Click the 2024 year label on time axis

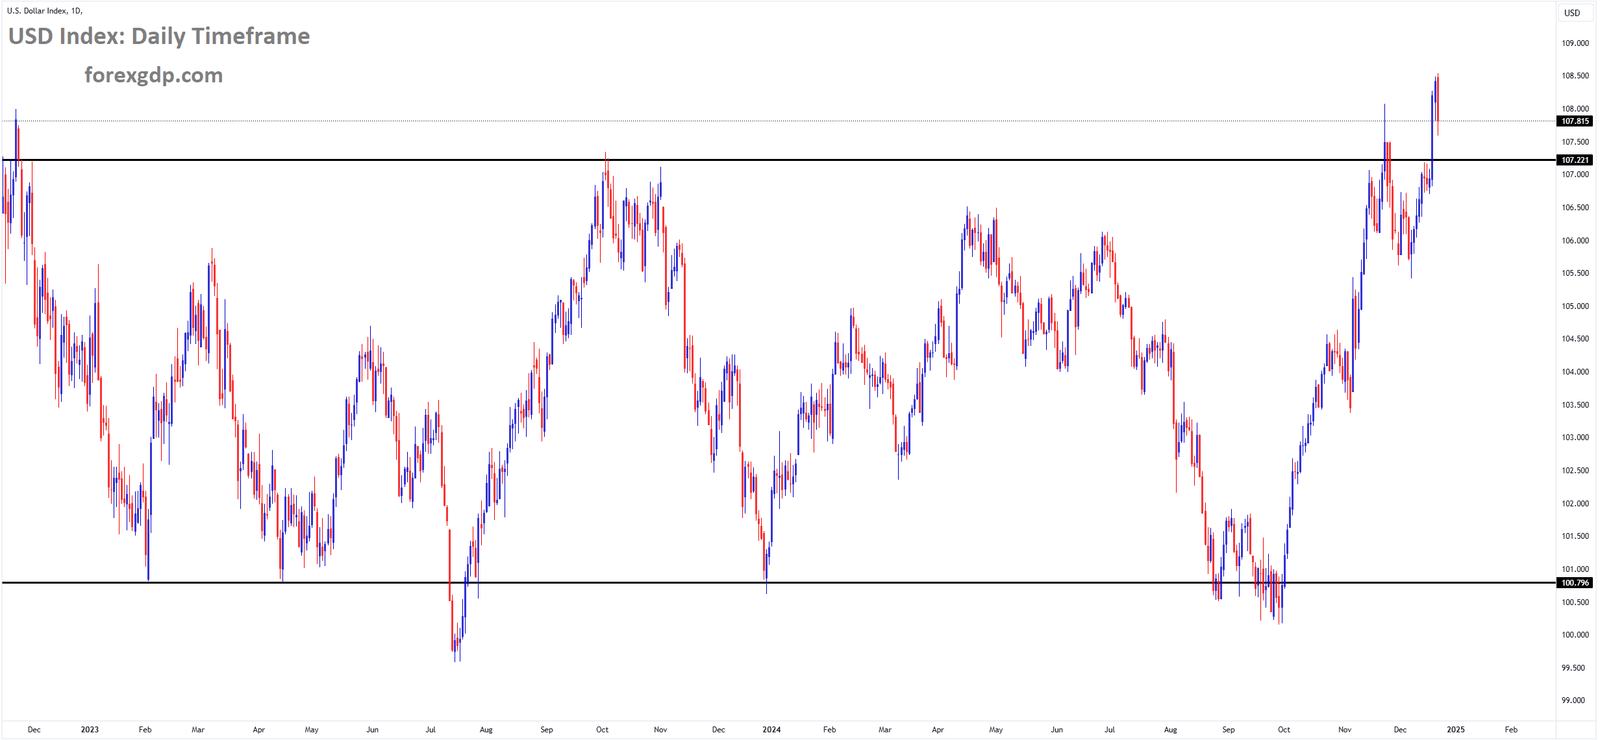(771, 730)
